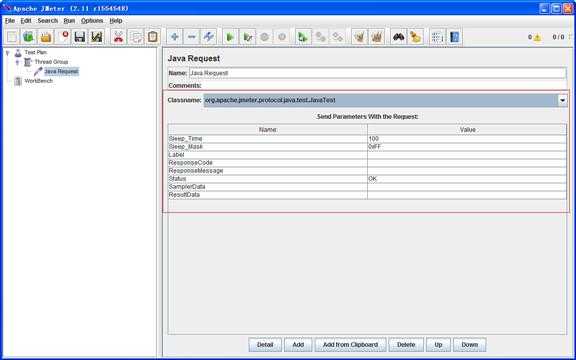Image resolution: width=576 pixels, height=360 pixels.
Task: Click the Detail button
Action: (x=265, y=345)
